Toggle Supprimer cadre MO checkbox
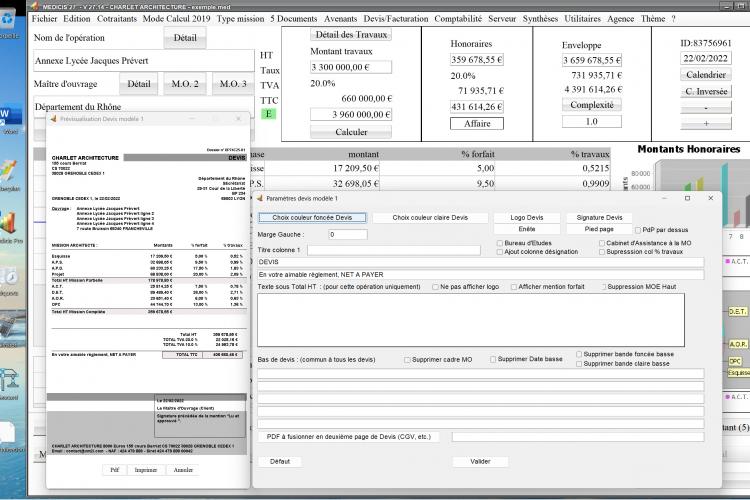Viewport: 750px width, 500px height. [x=407, y=360]
